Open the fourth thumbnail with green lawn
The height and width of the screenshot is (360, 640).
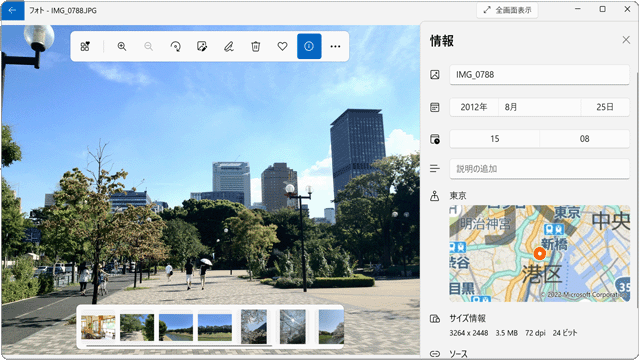pos(215,327)
